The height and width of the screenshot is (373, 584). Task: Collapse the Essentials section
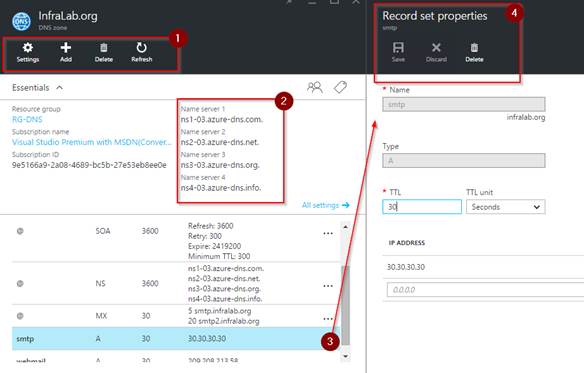60,88
